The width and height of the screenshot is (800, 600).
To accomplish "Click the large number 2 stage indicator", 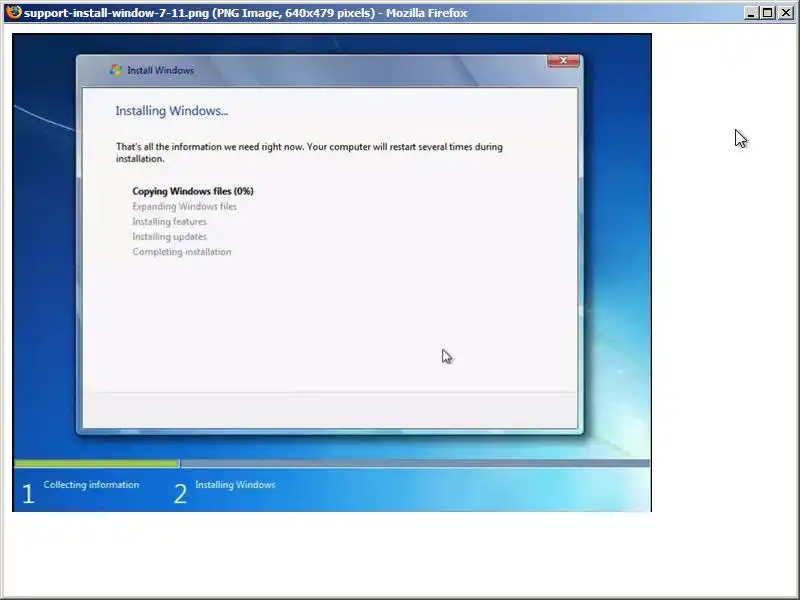I will point(180,494).
